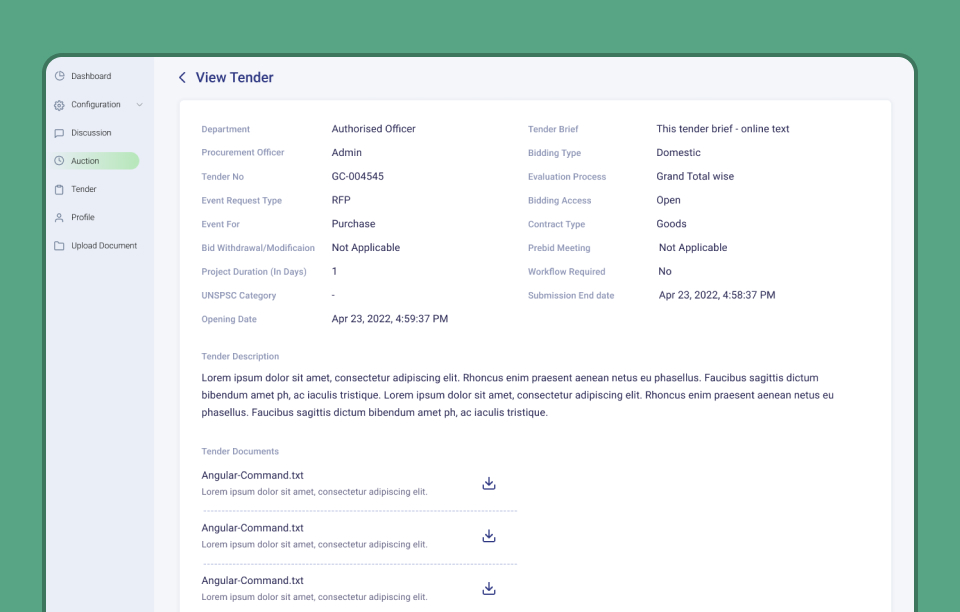960x612 pixels.
Task: Click the opening date Apr 23, 2022, 4:59:37 PM
Action: point(390,319)
